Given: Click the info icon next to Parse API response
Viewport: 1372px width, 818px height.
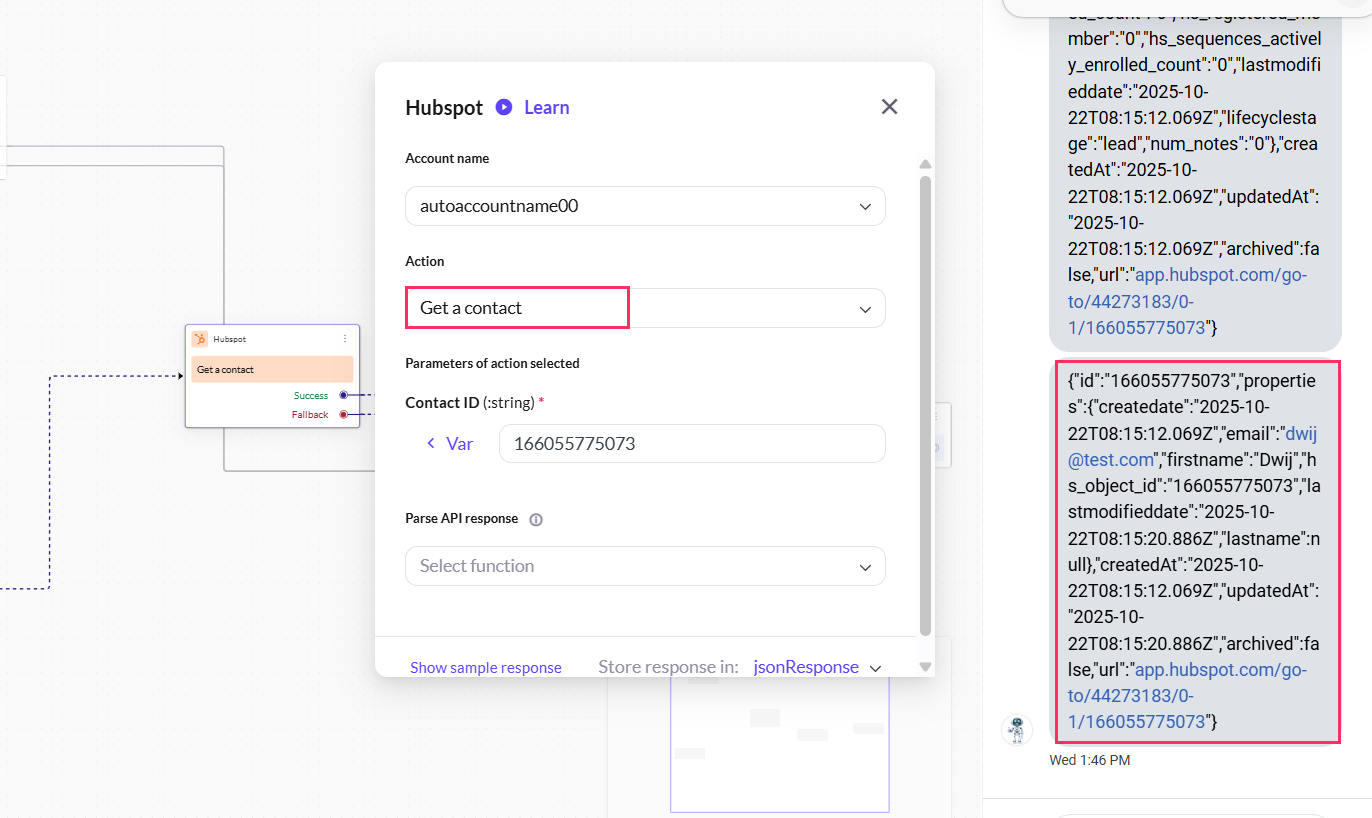Looking at the screenshot, I should click(x=536, y=519).
